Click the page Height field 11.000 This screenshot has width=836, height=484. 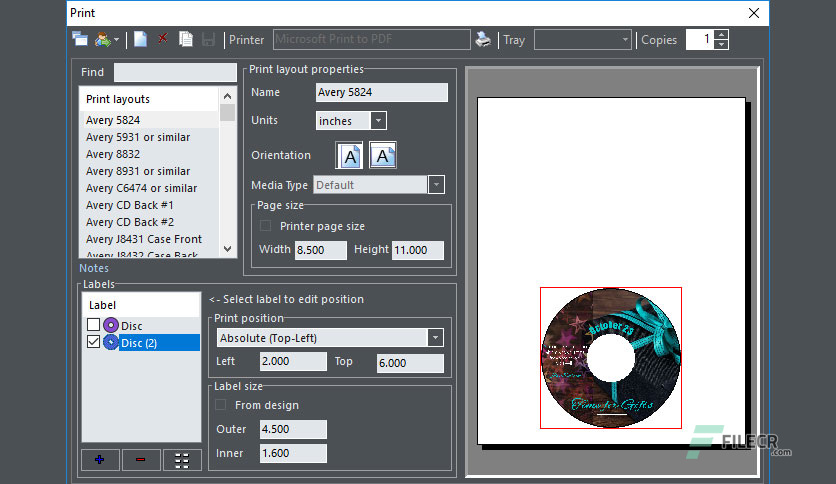417,250
